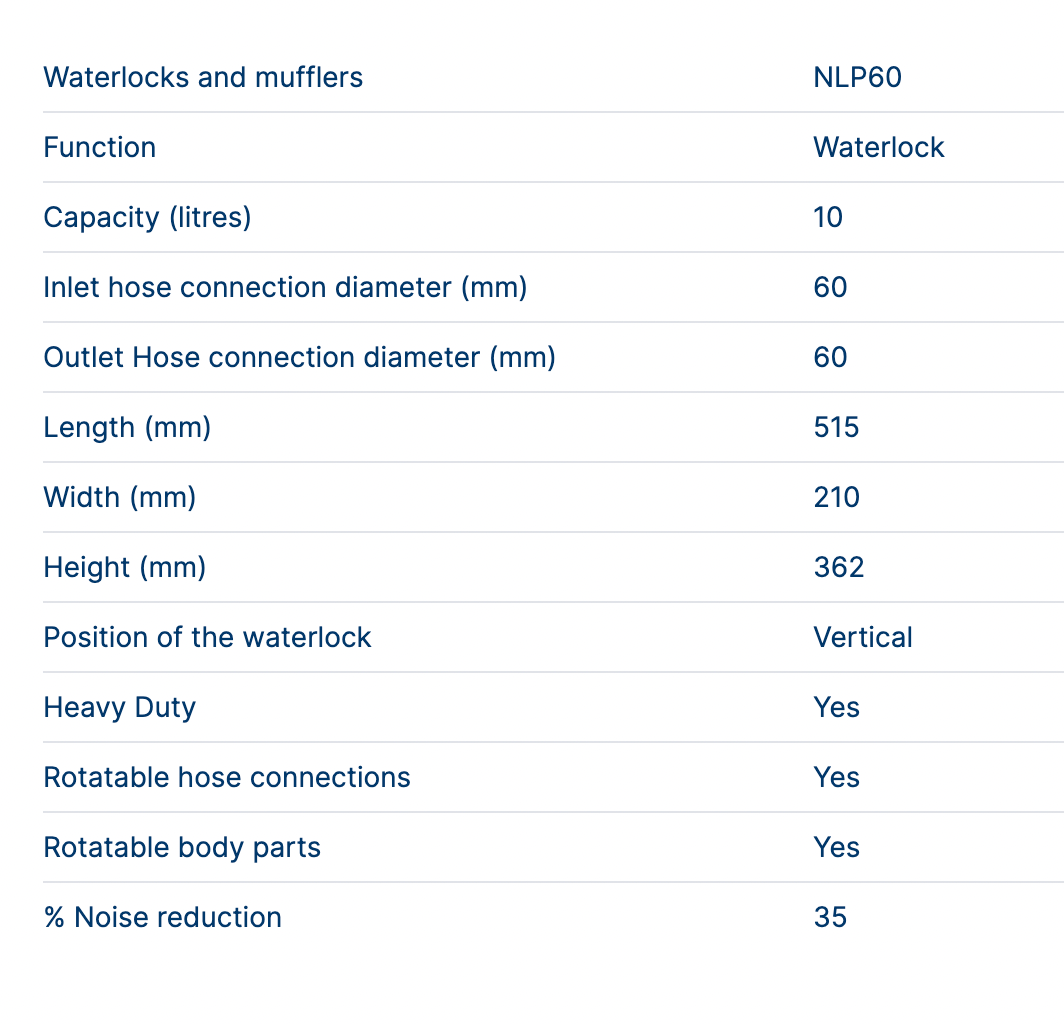1064x1024 pixels.
Task: Click the "Width (mm)" label
Action: point(120,497)
